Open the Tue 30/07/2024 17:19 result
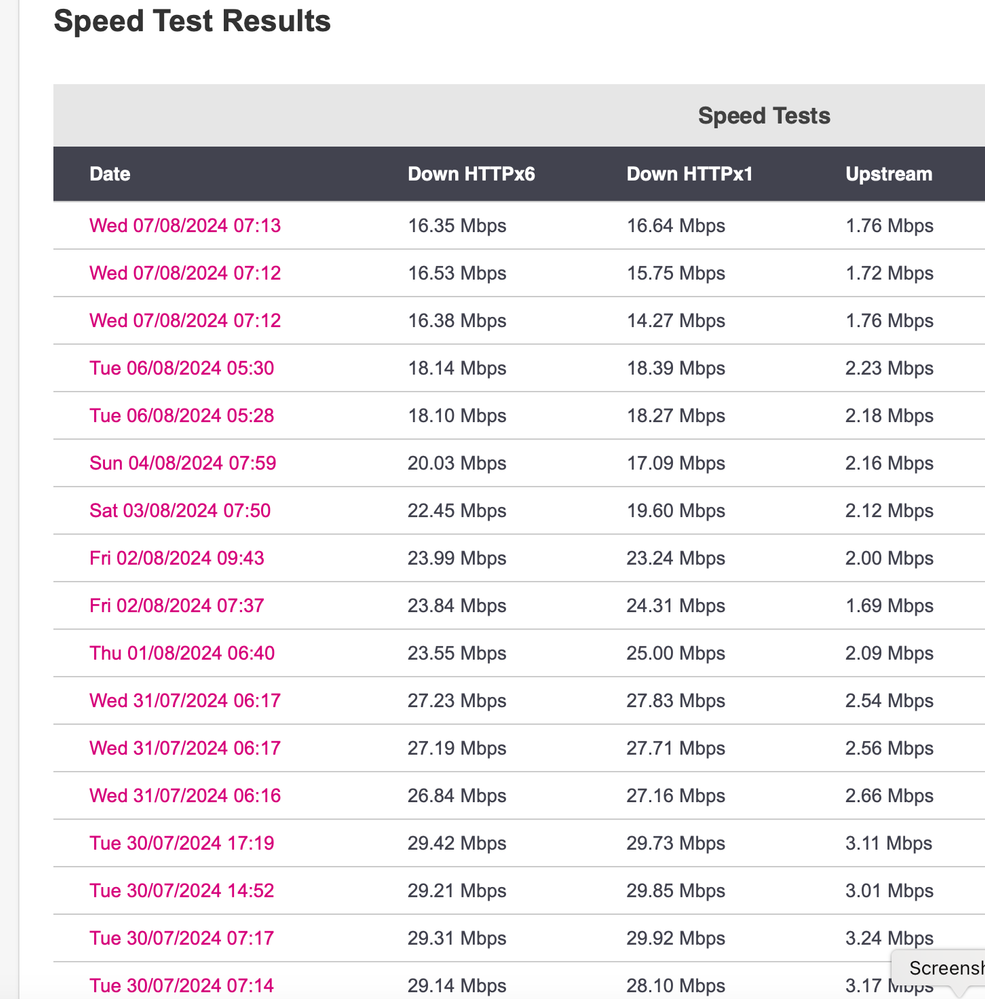 click(181, 843)
